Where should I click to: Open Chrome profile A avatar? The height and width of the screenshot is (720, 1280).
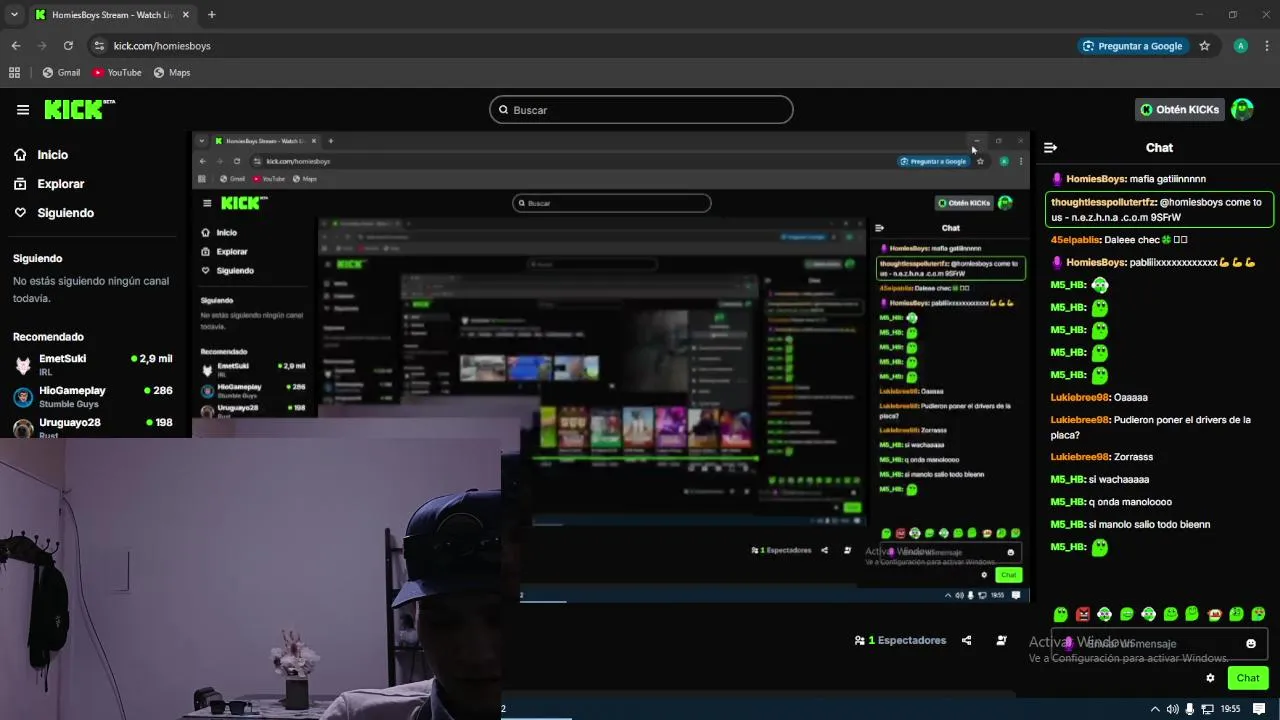coord(1241,46)
